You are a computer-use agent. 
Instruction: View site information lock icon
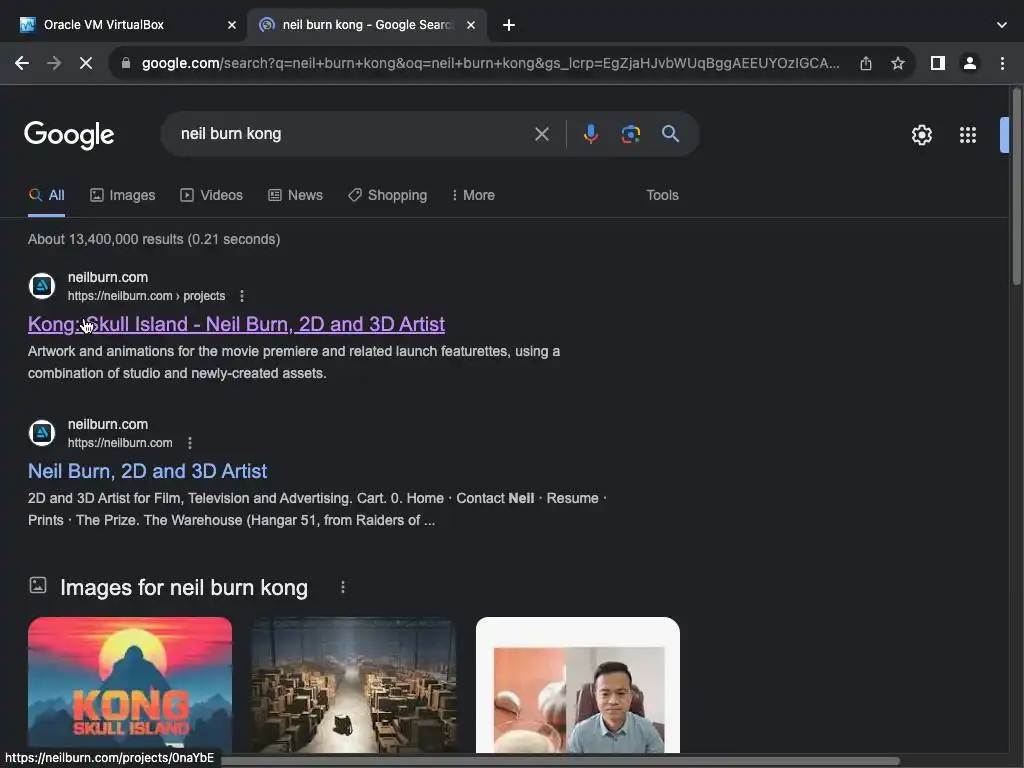(x=126, y=63)
